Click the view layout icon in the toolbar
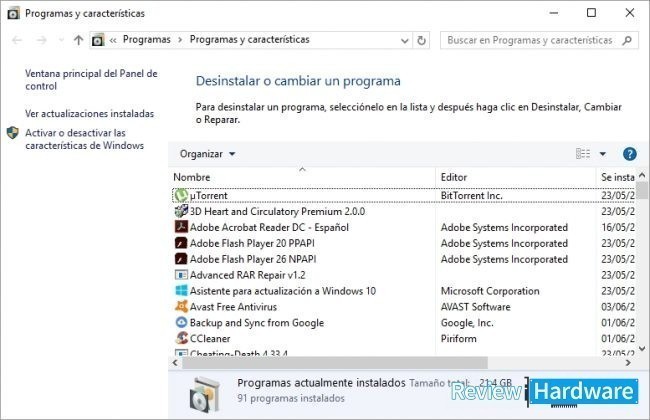Viewport: 650px width, 420px height. (x=583, y=154)
